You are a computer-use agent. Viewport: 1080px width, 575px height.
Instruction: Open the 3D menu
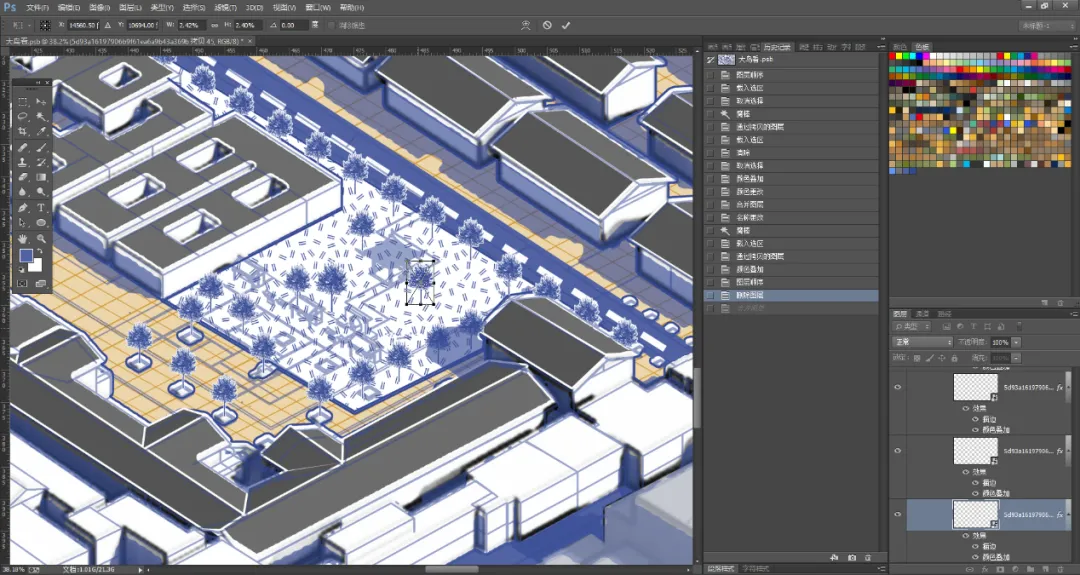click(x=255, y=8)
